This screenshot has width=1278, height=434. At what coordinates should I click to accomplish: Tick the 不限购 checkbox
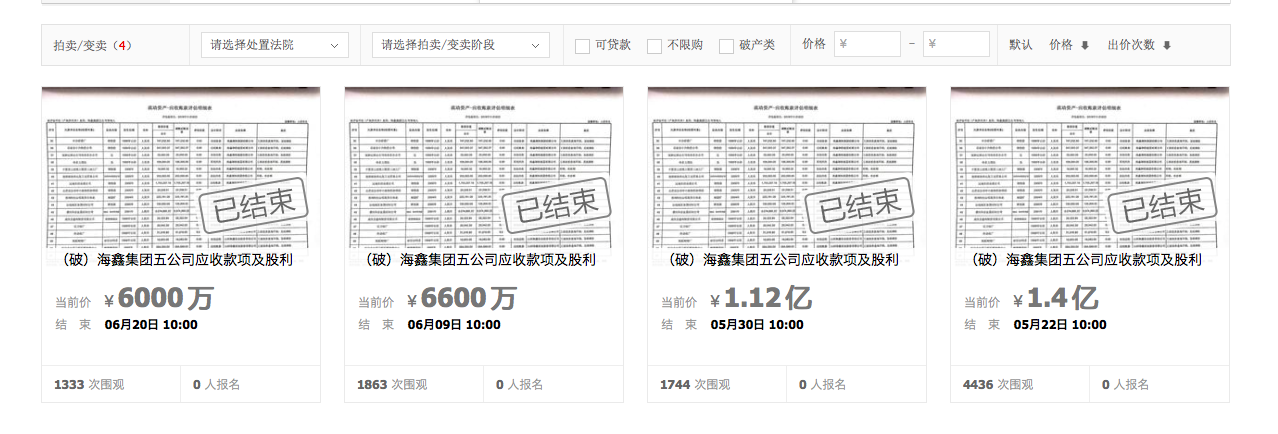point(654,46)
